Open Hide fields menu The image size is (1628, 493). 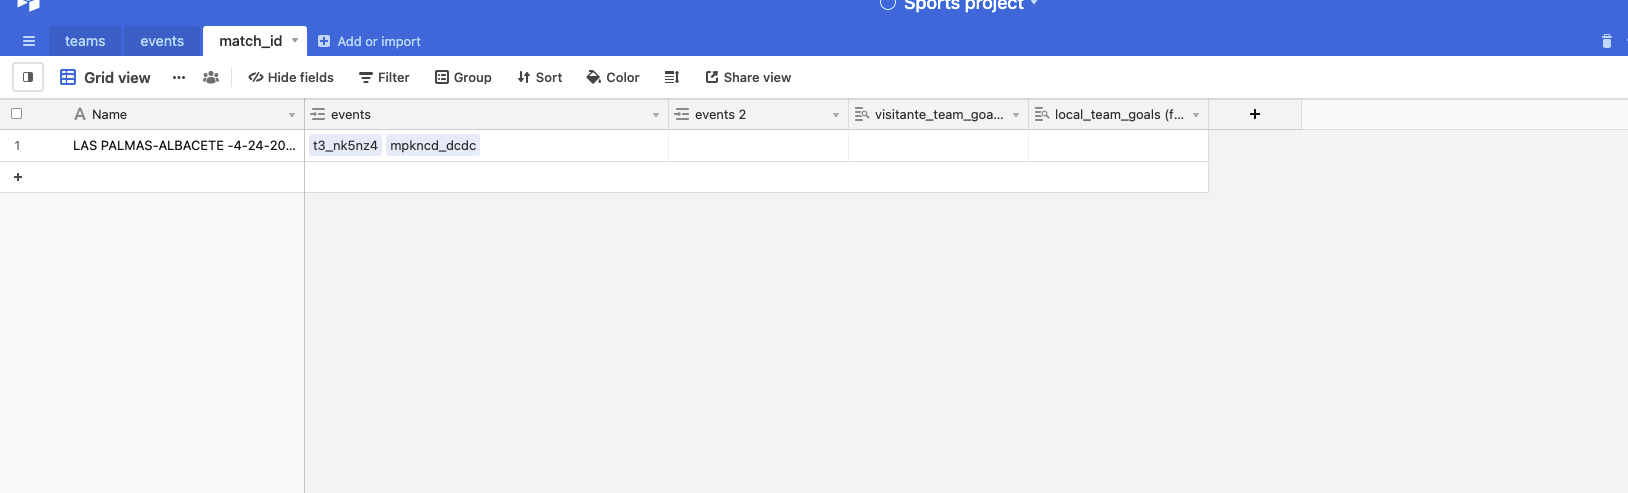pos(291,77)
